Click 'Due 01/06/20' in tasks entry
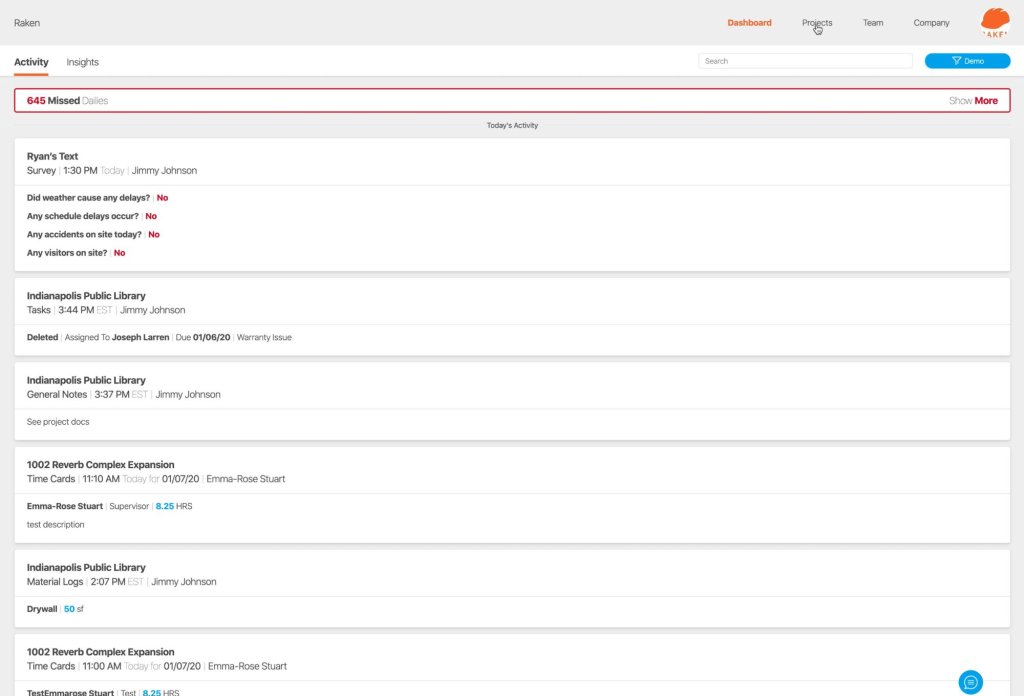 [x=202, y=338]
